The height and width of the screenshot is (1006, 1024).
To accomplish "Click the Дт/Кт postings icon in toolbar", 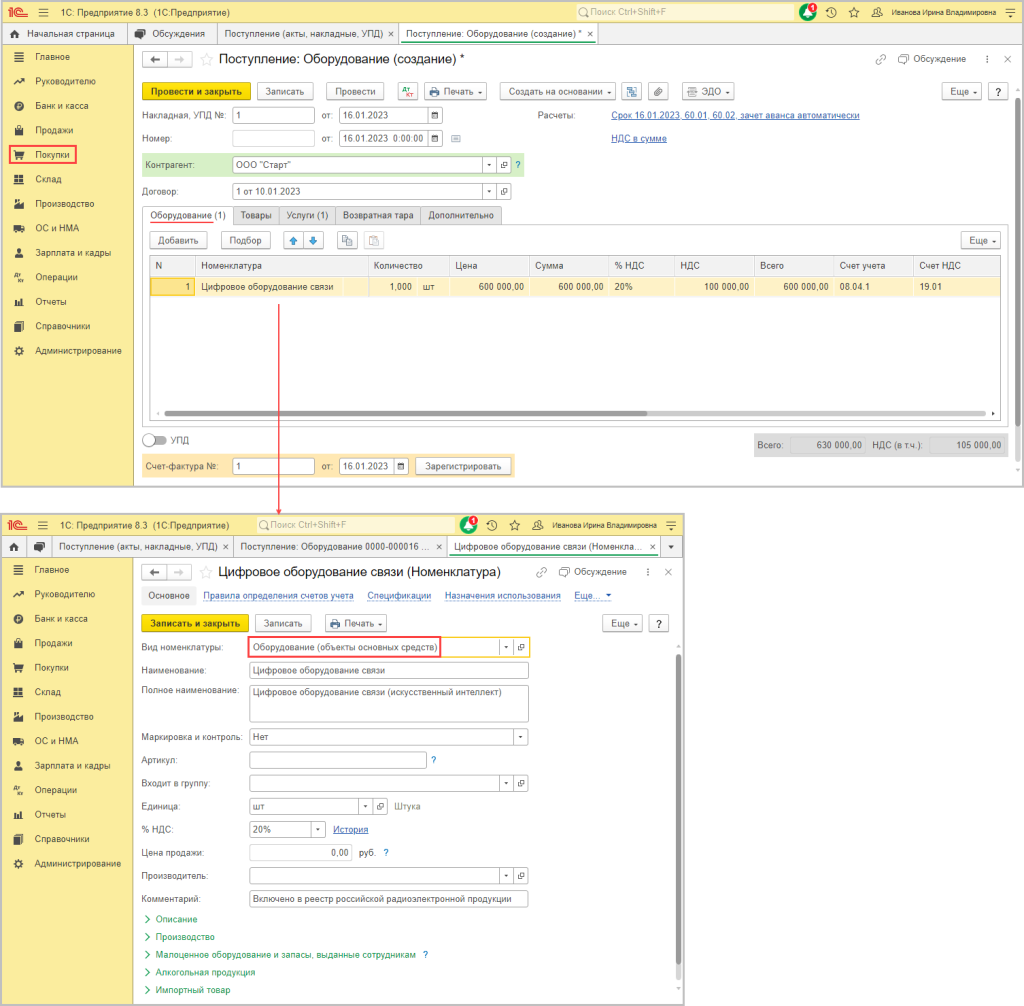I will pos(407,91).
